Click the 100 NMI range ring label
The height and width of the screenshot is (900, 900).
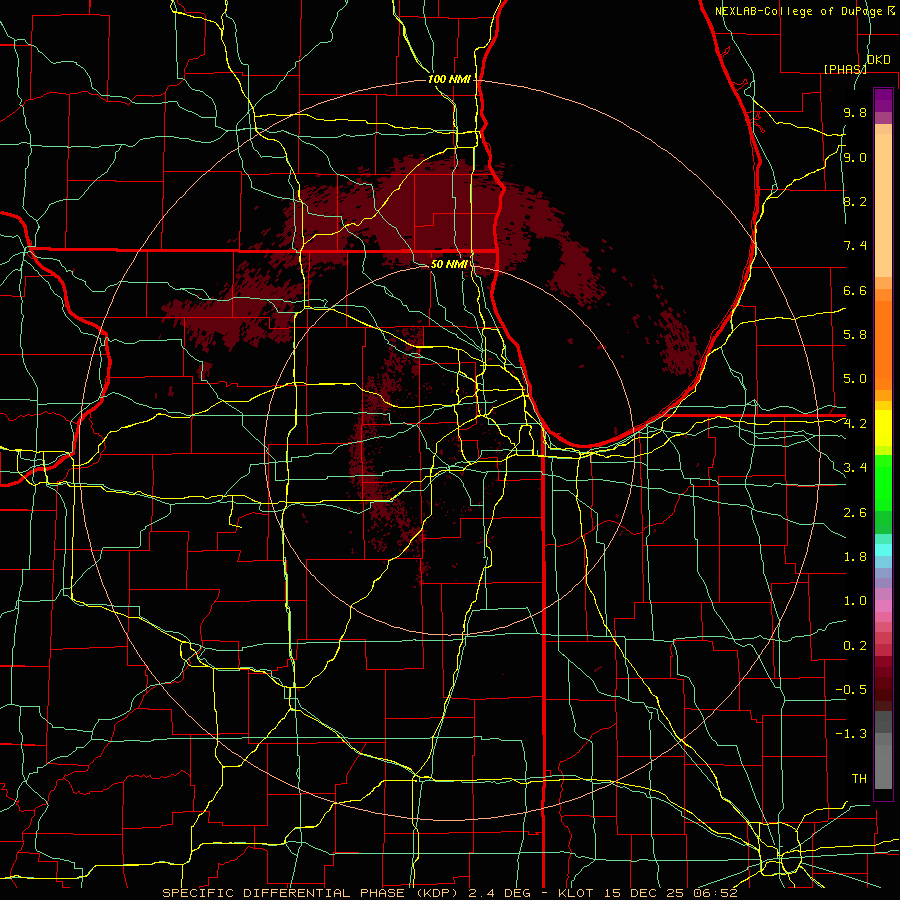pyautogui.click(x=449, y=79)
